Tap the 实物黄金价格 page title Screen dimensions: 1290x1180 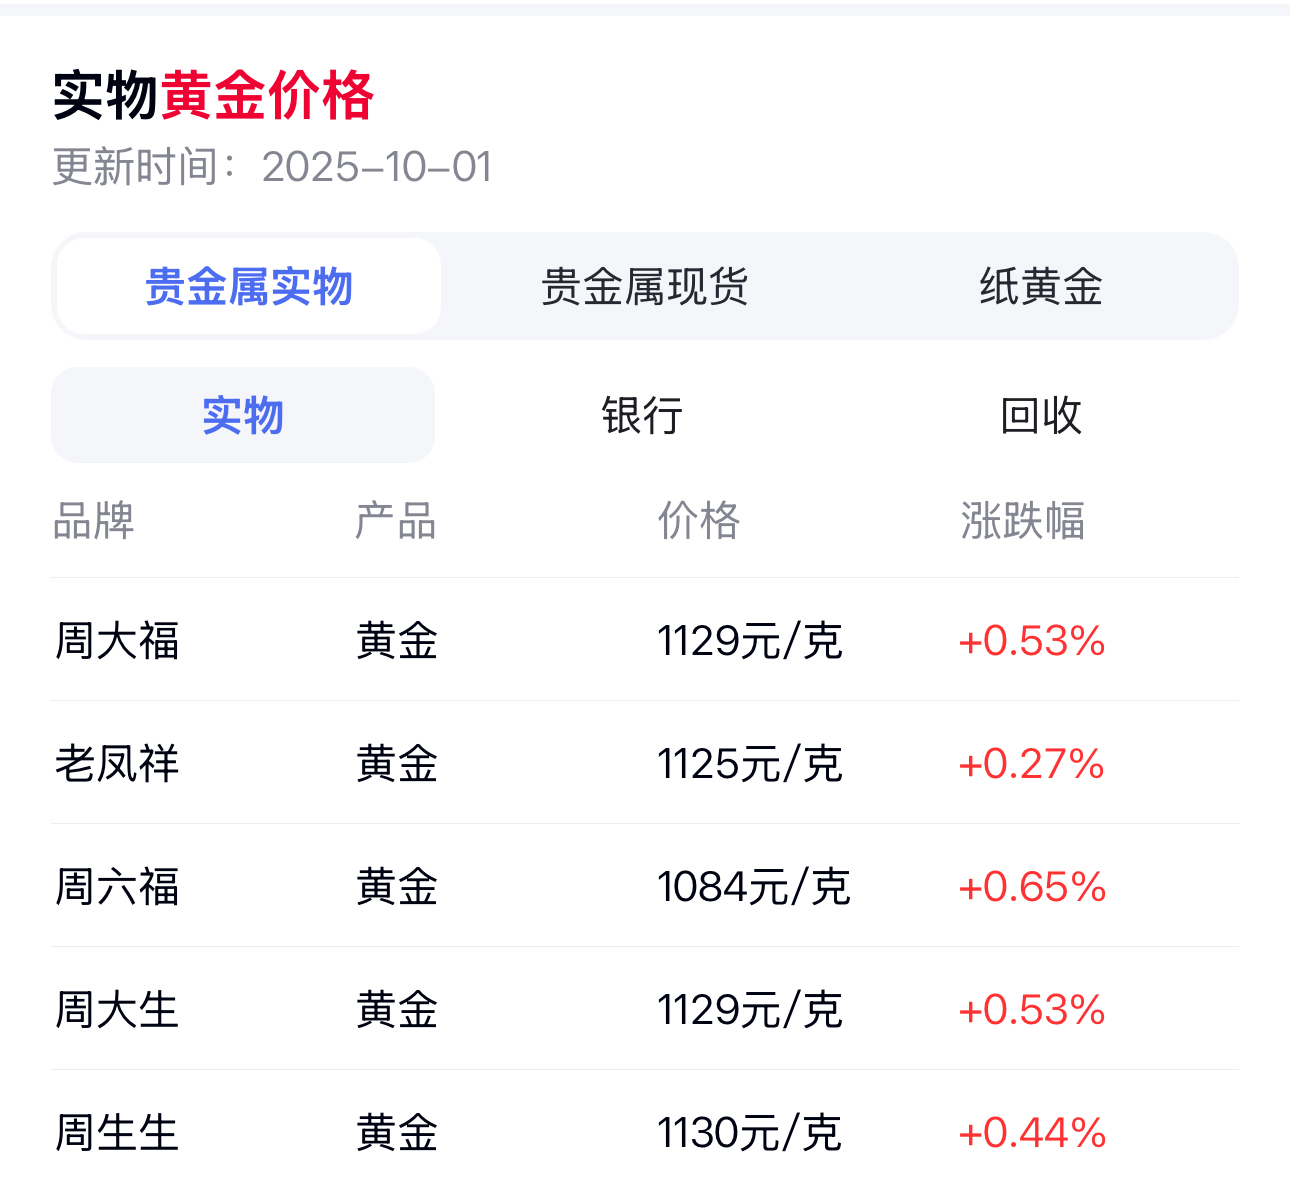click(x=213, y=96)
